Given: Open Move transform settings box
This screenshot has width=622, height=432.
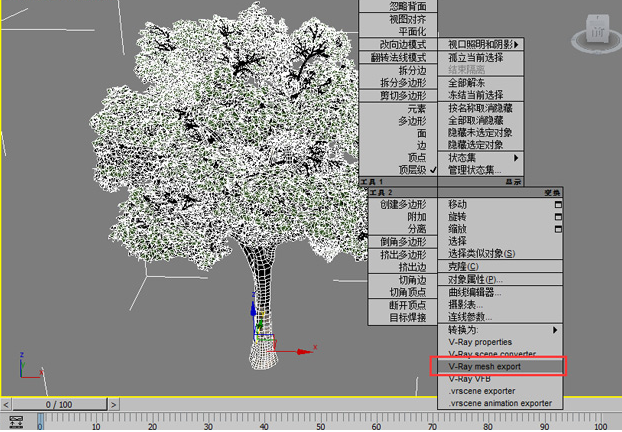Looking at the screenshot, I should coord(558,205).
